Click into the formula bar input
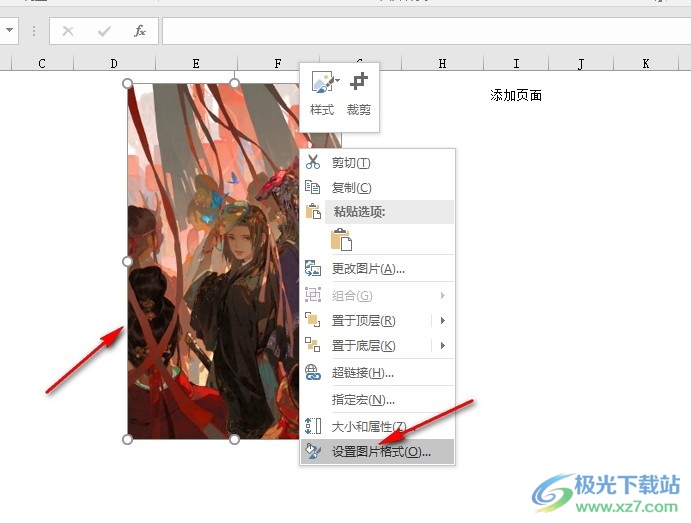This screenshot has height=523, width=691. coord(426,31)
